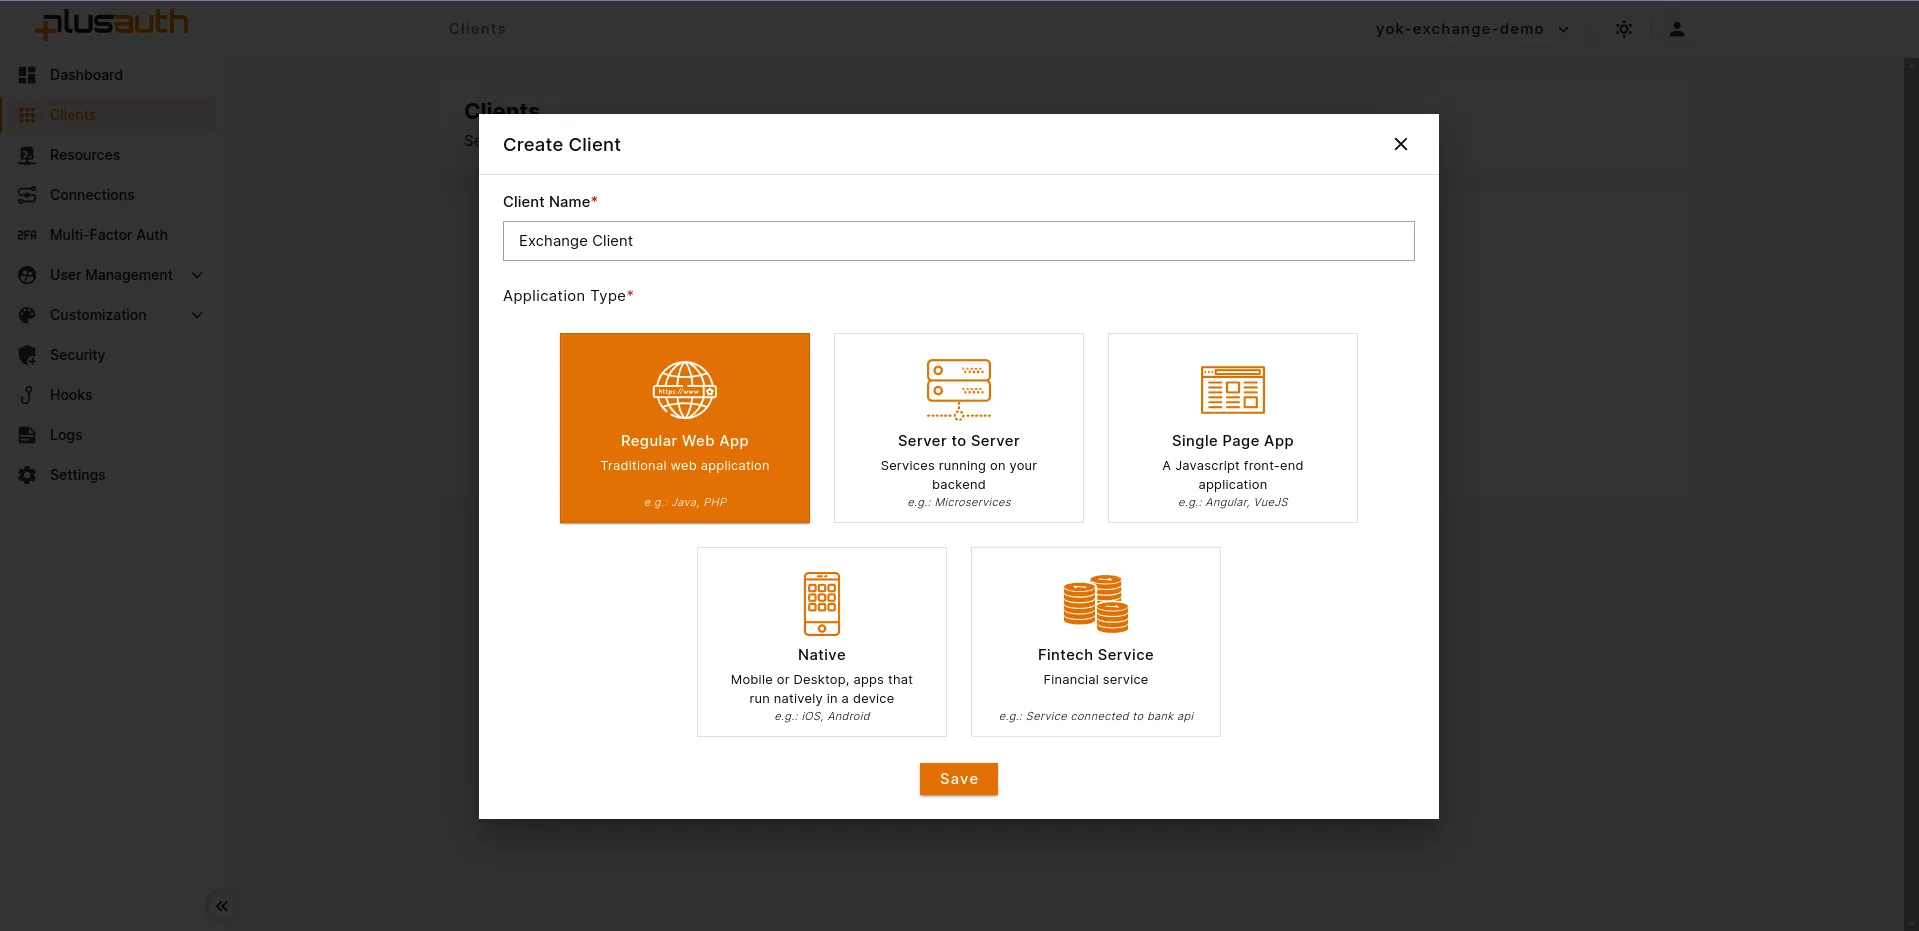This screenshot has height=931, width=1919.
Task: Open Multi-Factor Auth from sidebar
Action: coord(108,235)
